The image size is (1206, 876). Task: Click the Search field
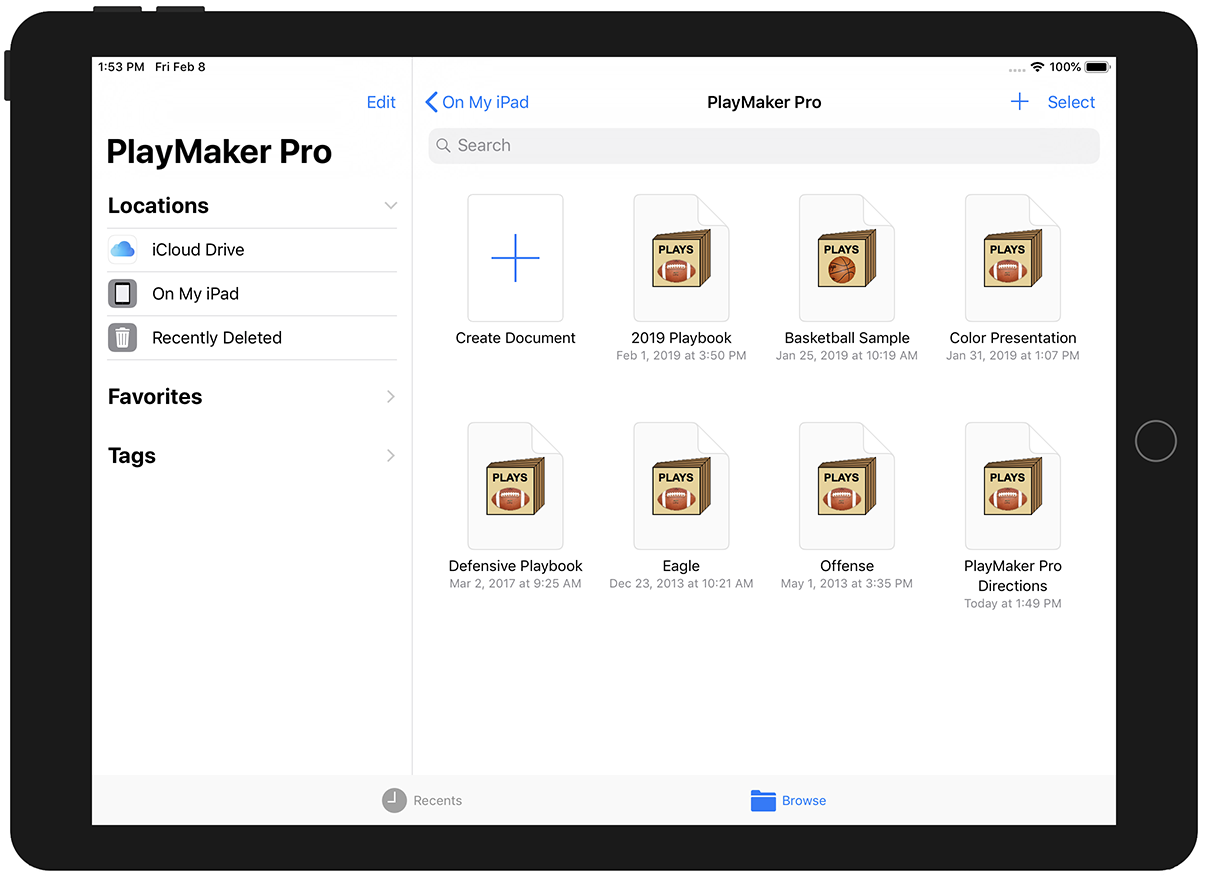pos(764,146)
